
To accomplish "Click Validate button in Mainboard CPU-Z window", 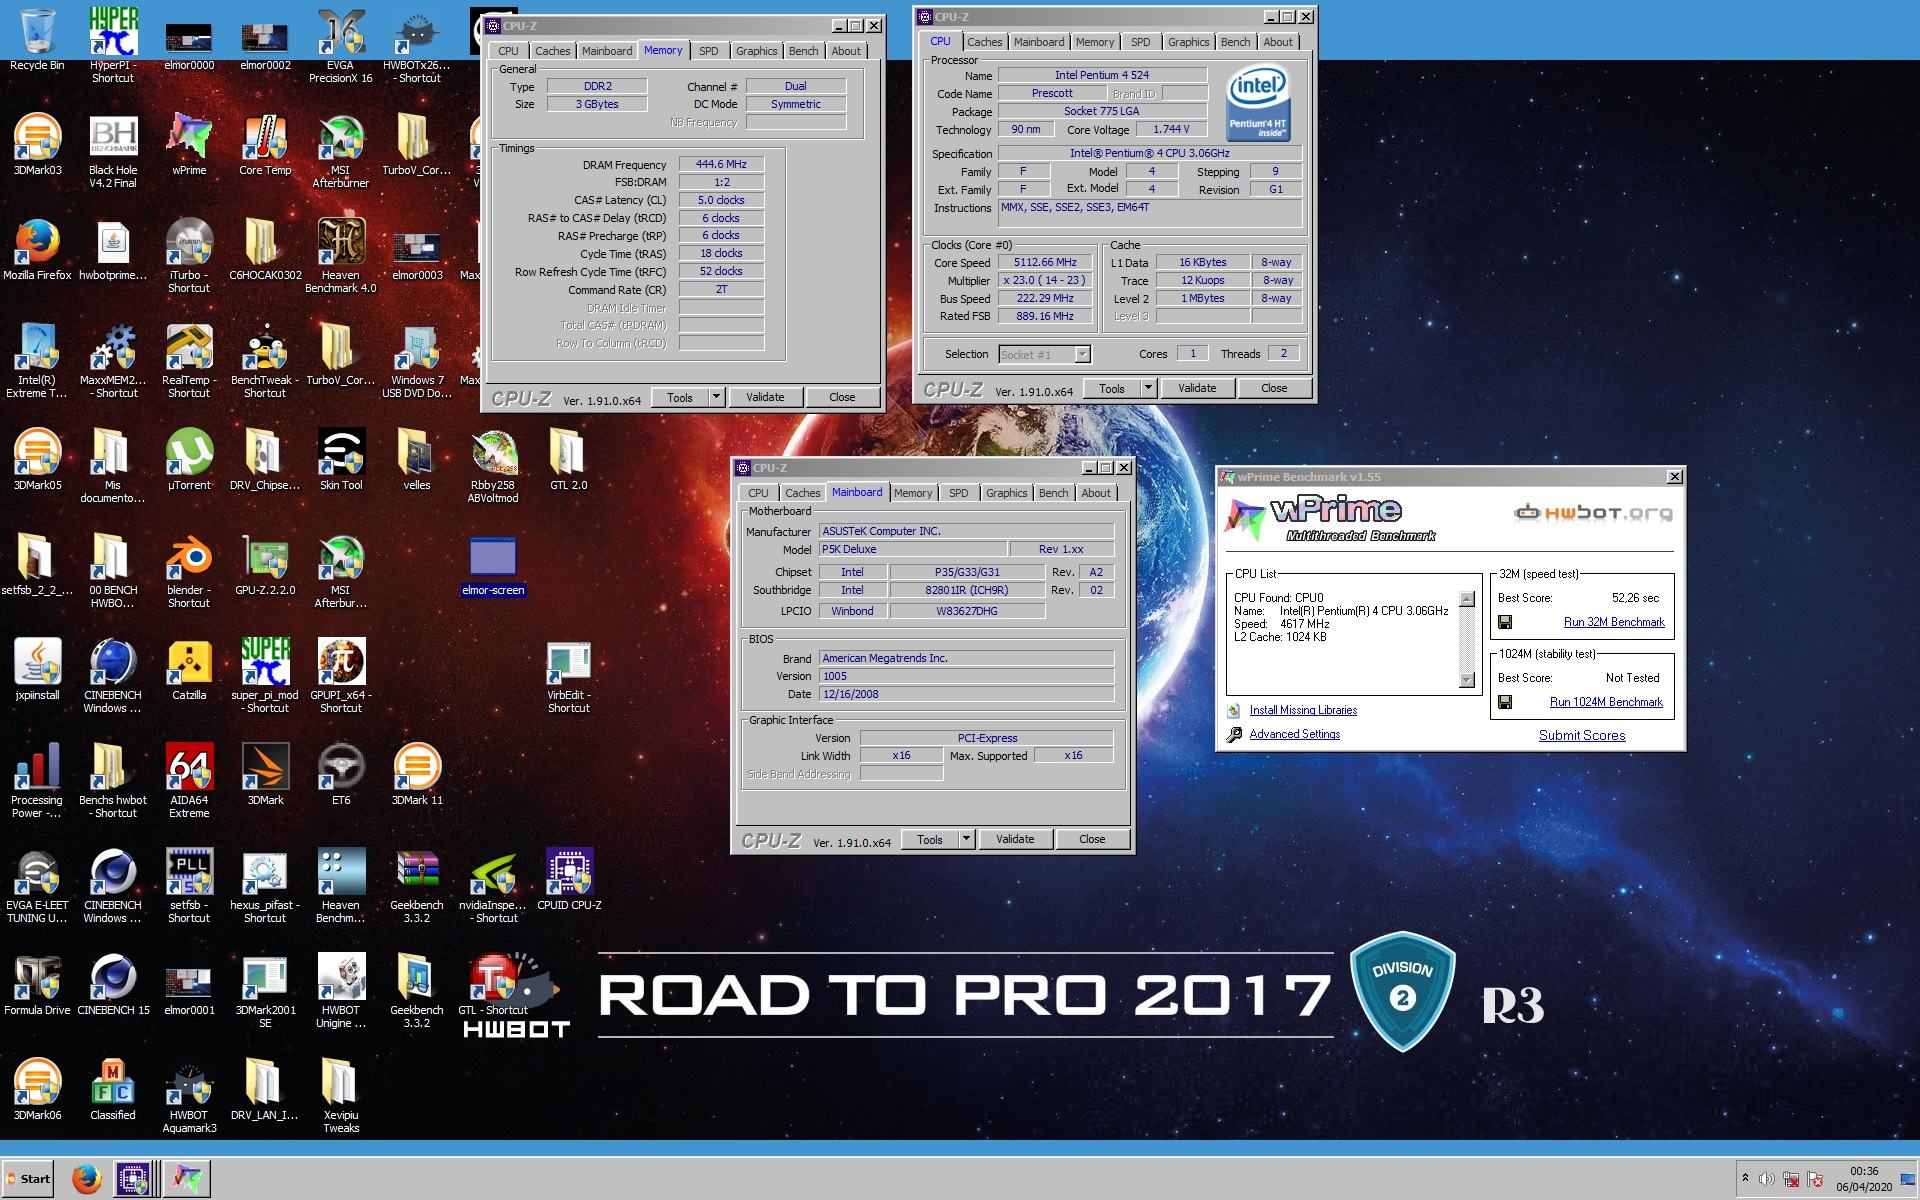I will [x=1014, y=839].
